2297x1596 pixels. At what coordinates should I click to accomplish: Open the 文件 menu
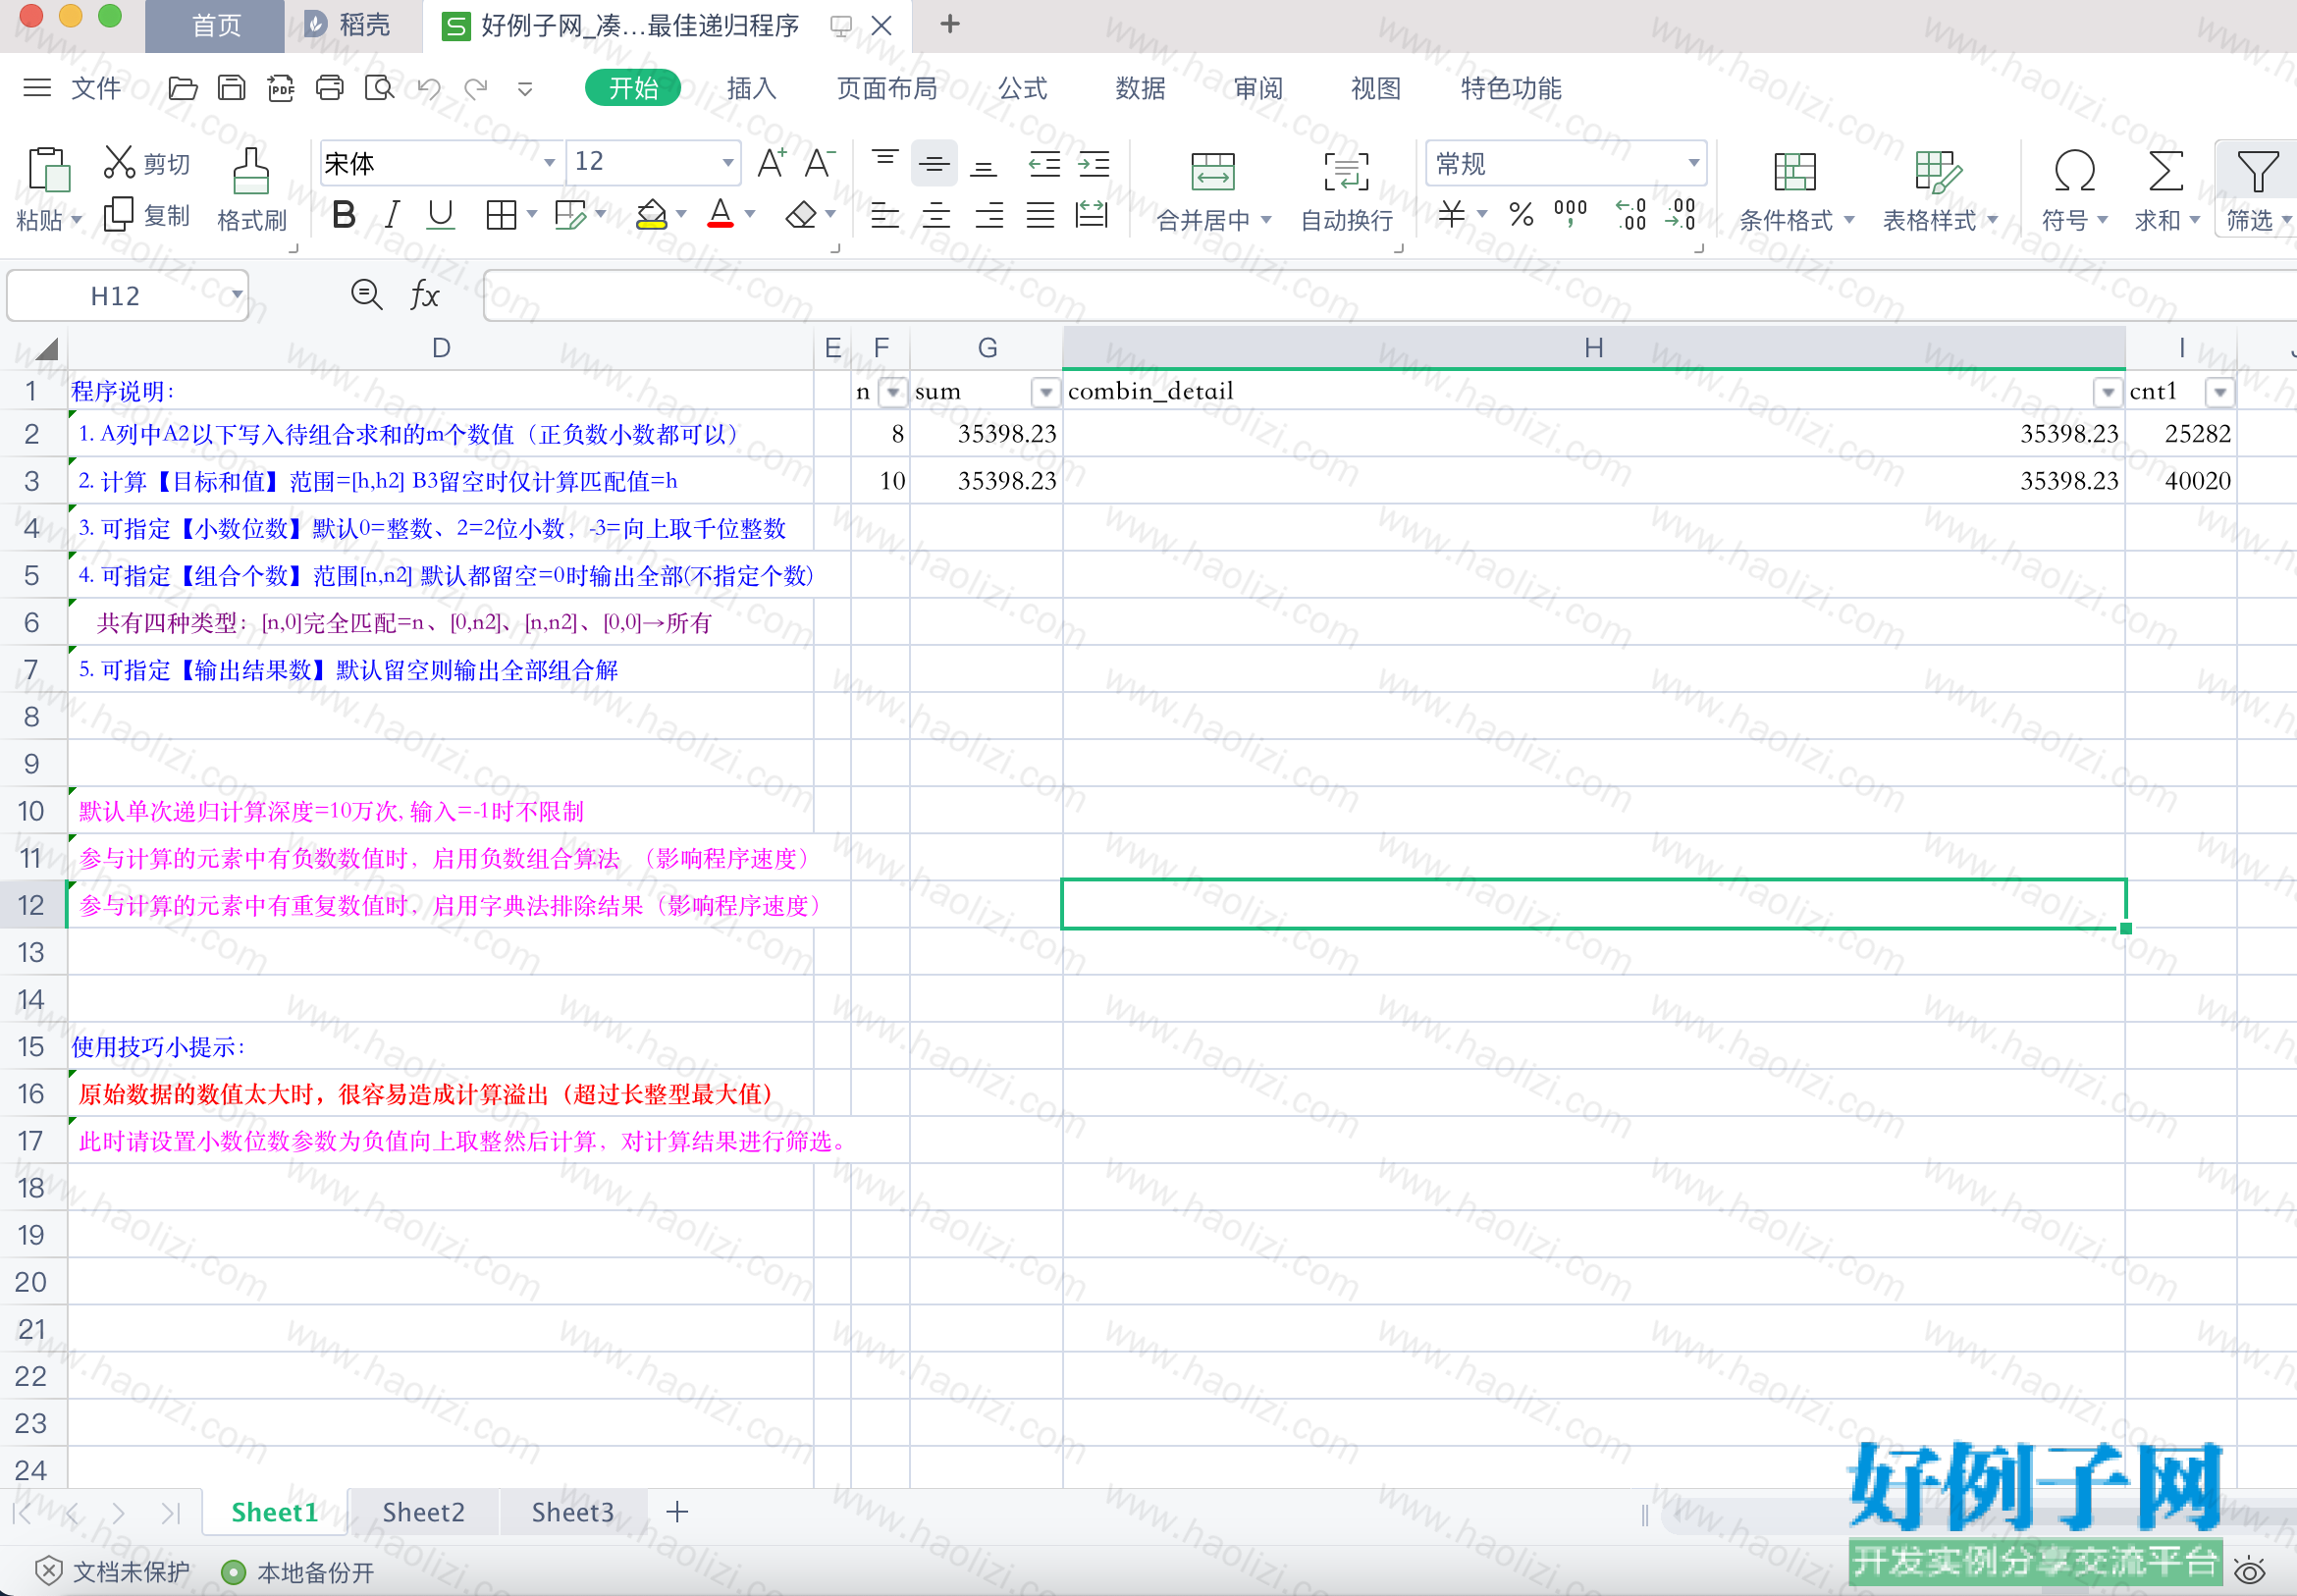[96, 88]
